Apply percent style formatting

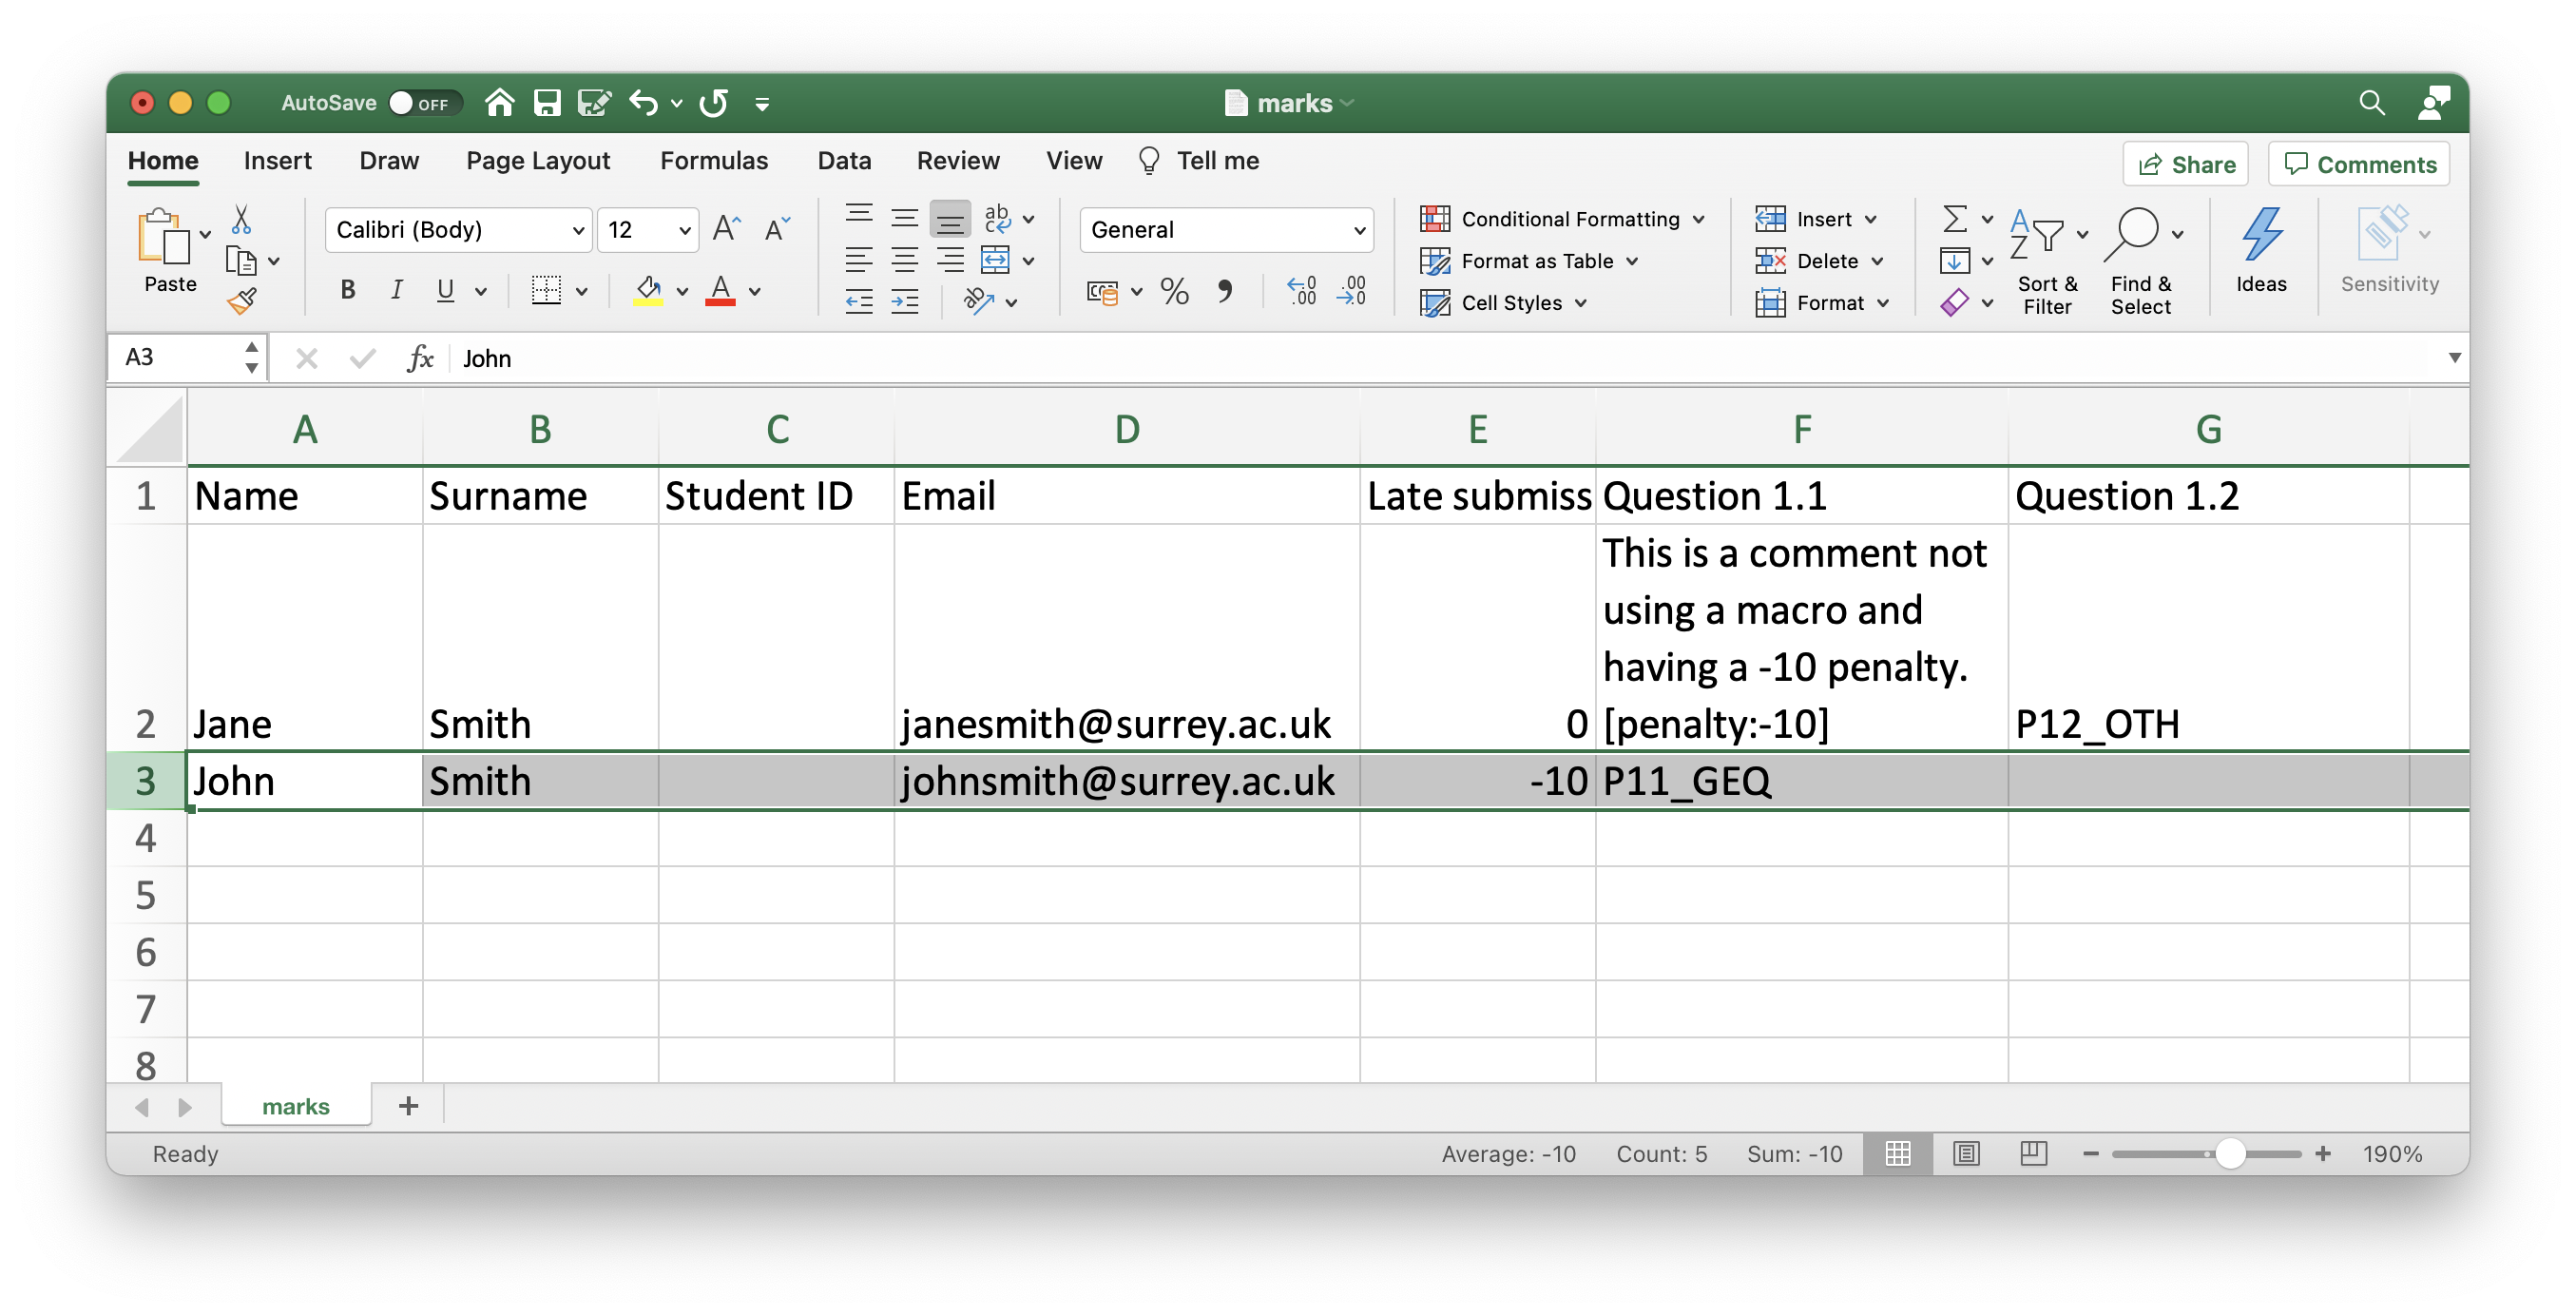1174,291
